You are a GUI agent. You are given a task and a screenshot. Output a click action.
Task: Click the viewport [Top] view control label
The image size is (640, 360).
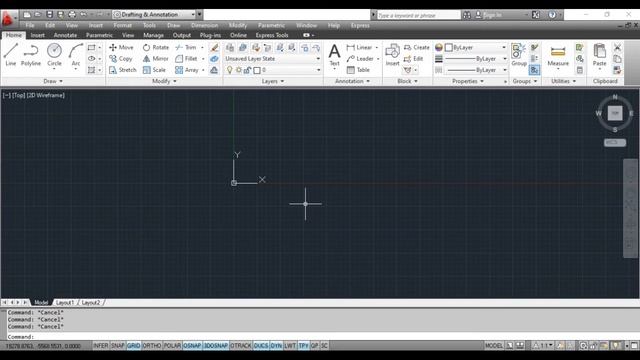point(18,96)
